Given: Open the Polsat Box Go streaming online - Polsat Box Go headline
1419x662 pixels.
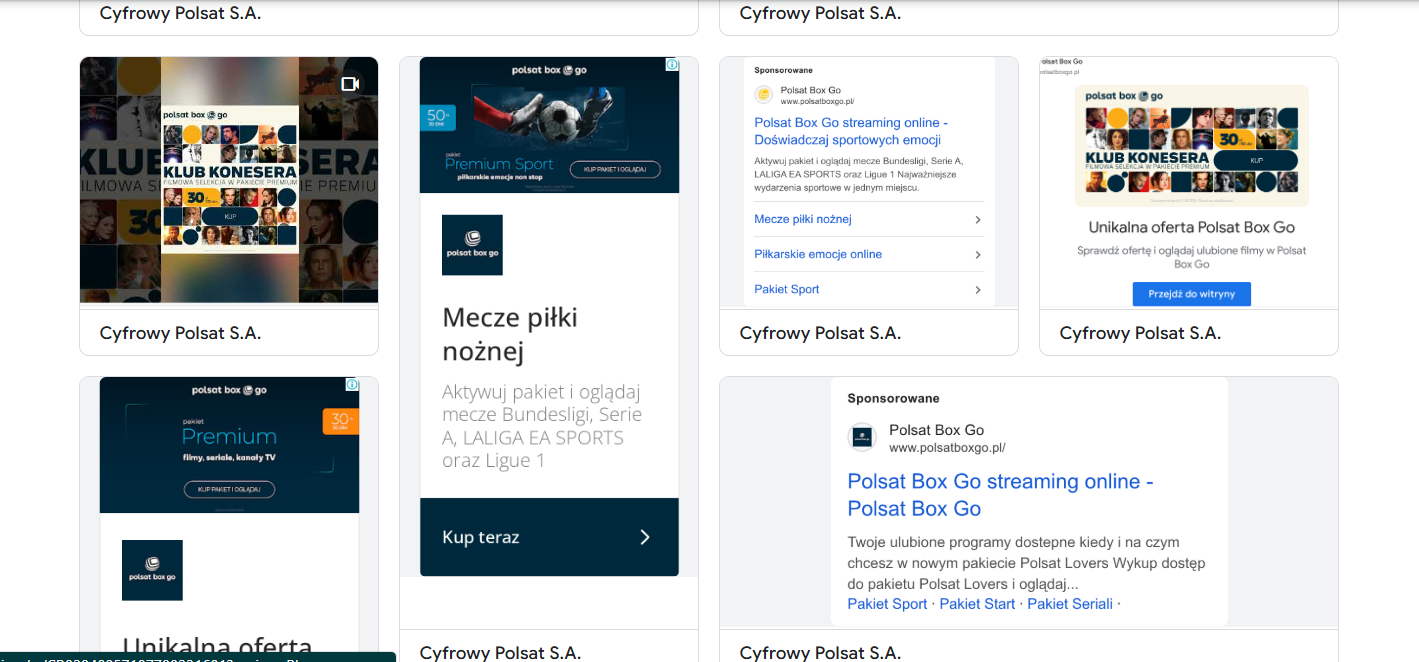Looking at the screenshot, I should pos(1000,494).
